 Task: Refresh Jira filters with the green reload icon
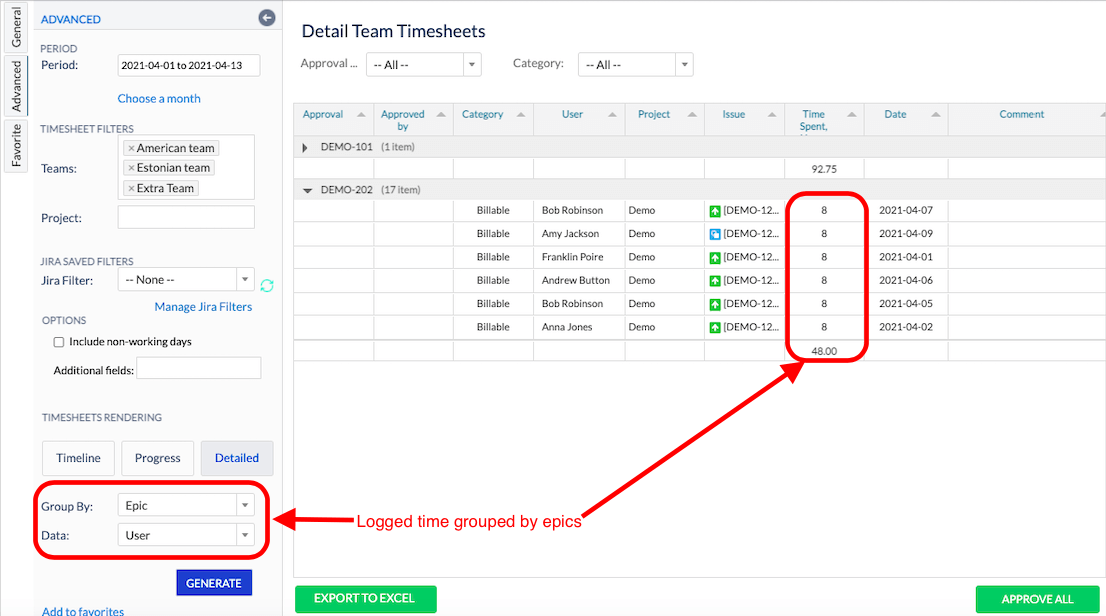tap(267, 285)
